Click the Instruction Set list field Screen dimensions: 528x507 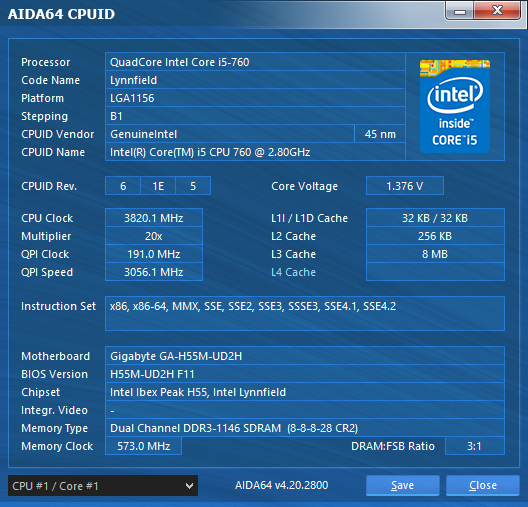(x=305, y=313)
